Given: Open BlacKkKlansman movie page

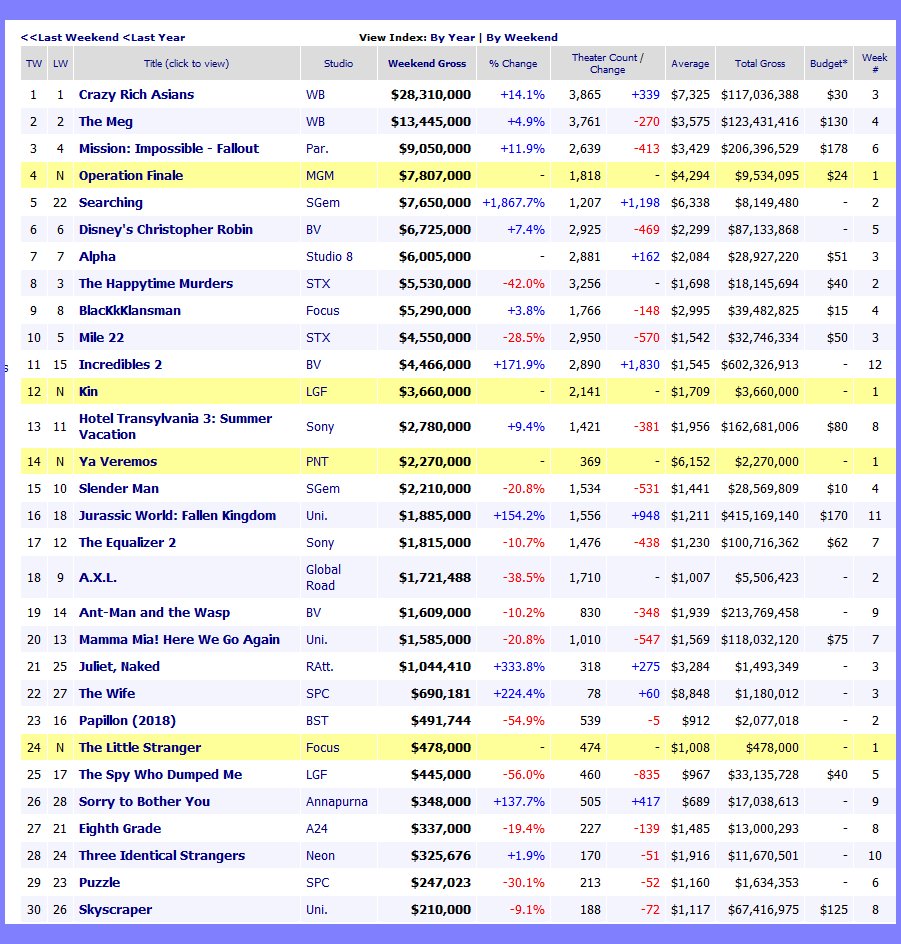Looking at the screenshot, I should coord(130,311).
